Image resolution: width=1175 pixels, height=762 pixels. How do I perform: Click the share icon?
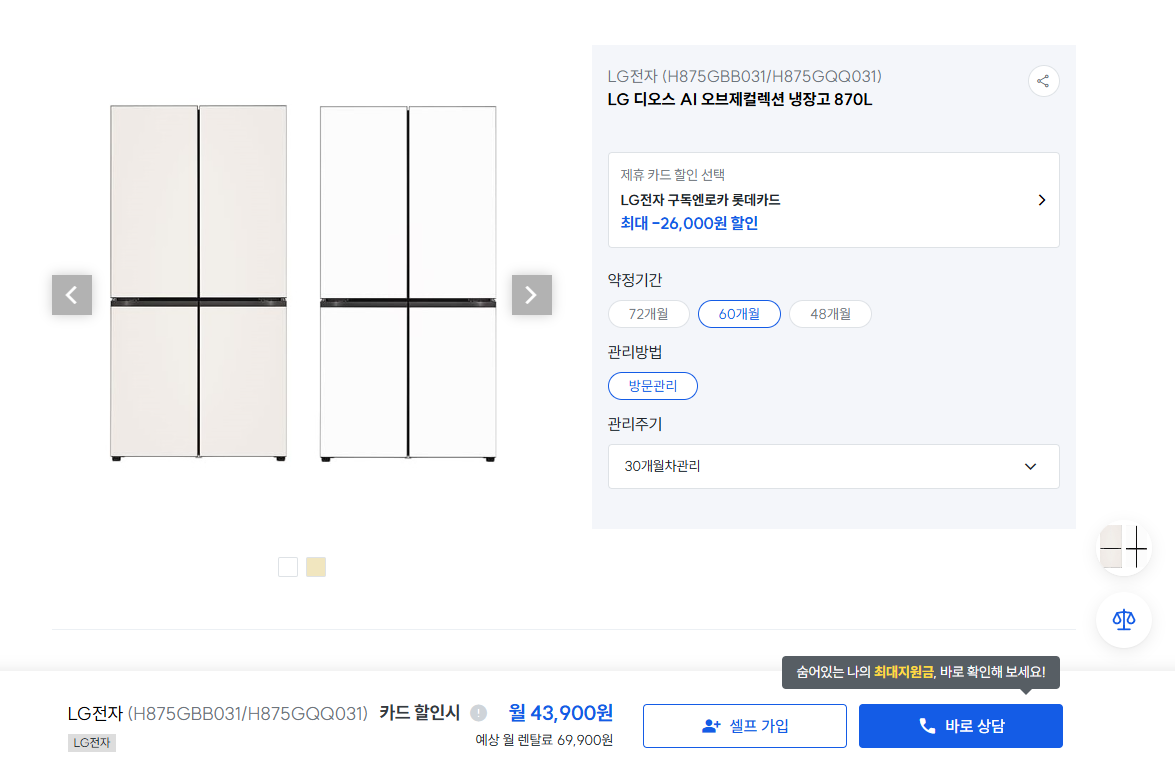[1043, 81]
